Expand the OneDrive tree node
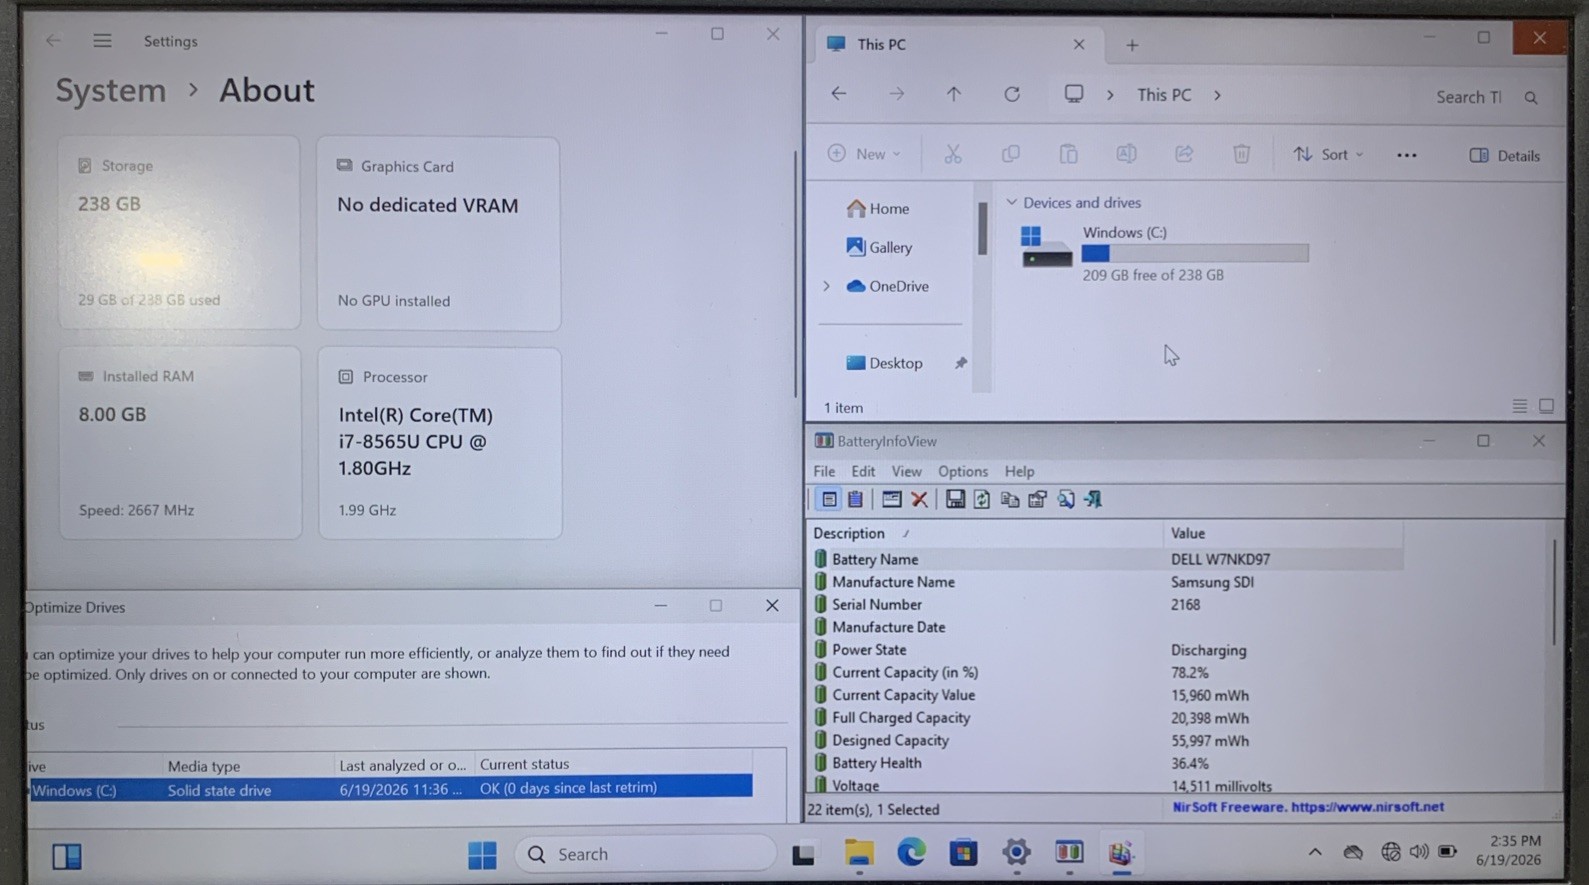 click(x=826, y=286)
